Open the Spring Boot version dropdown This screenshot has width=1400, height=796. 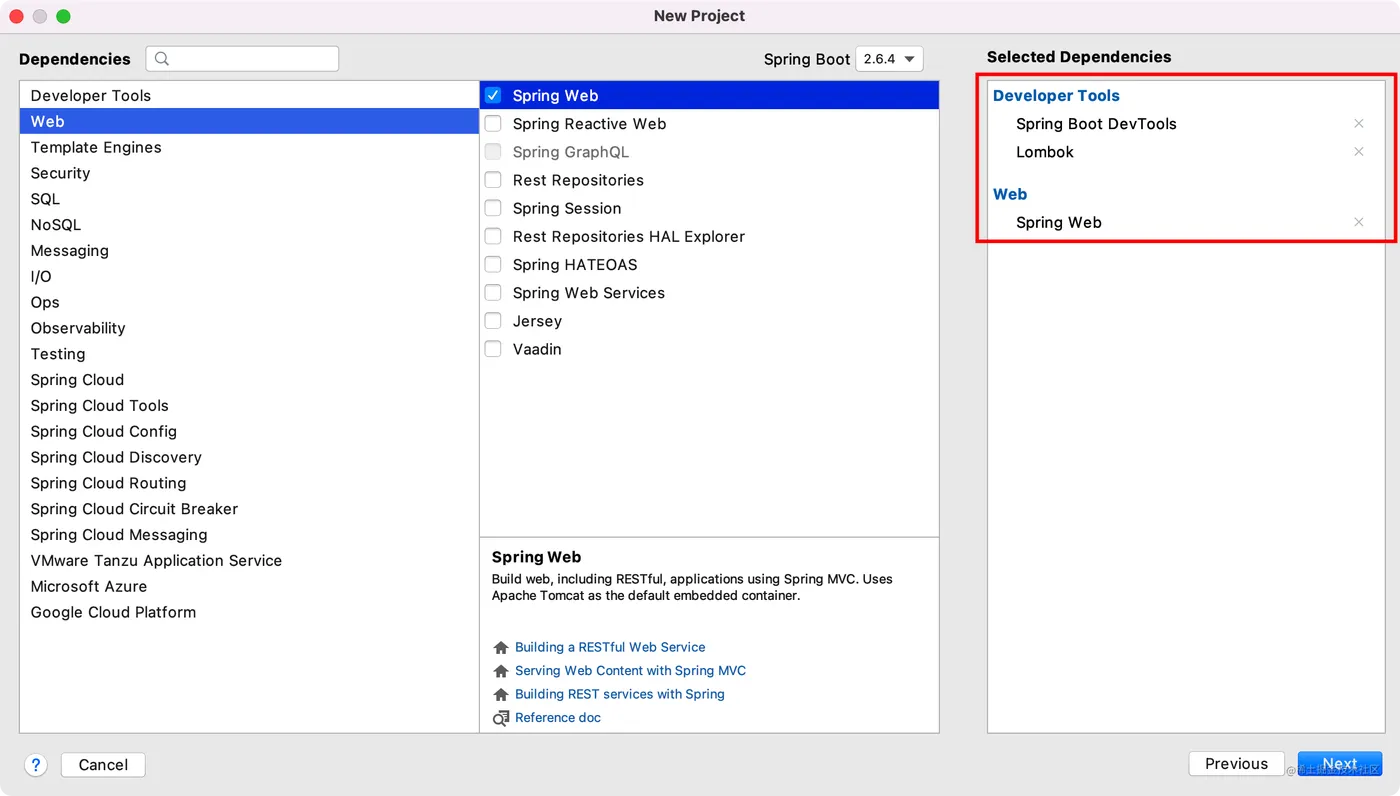pyautogui.click(x=889, y=59)
